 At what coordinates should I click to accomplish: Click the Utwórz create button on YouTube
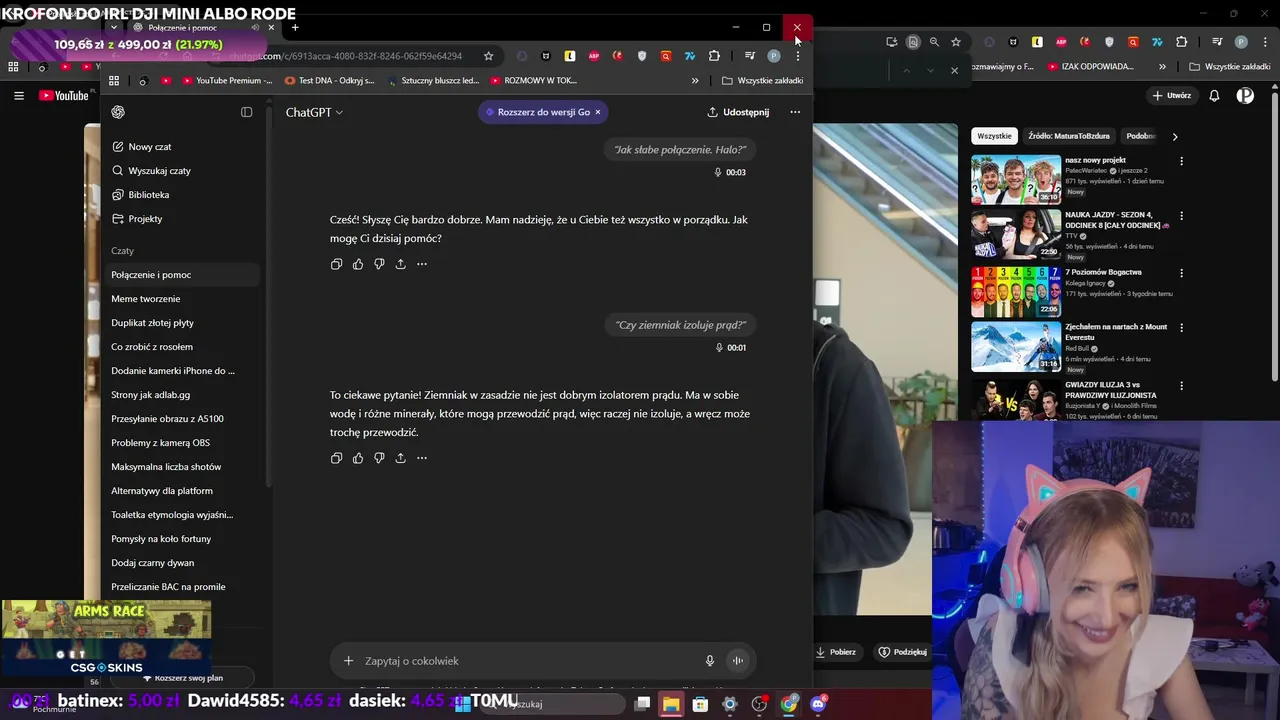pyautogui.click(x=1171, y=96)
